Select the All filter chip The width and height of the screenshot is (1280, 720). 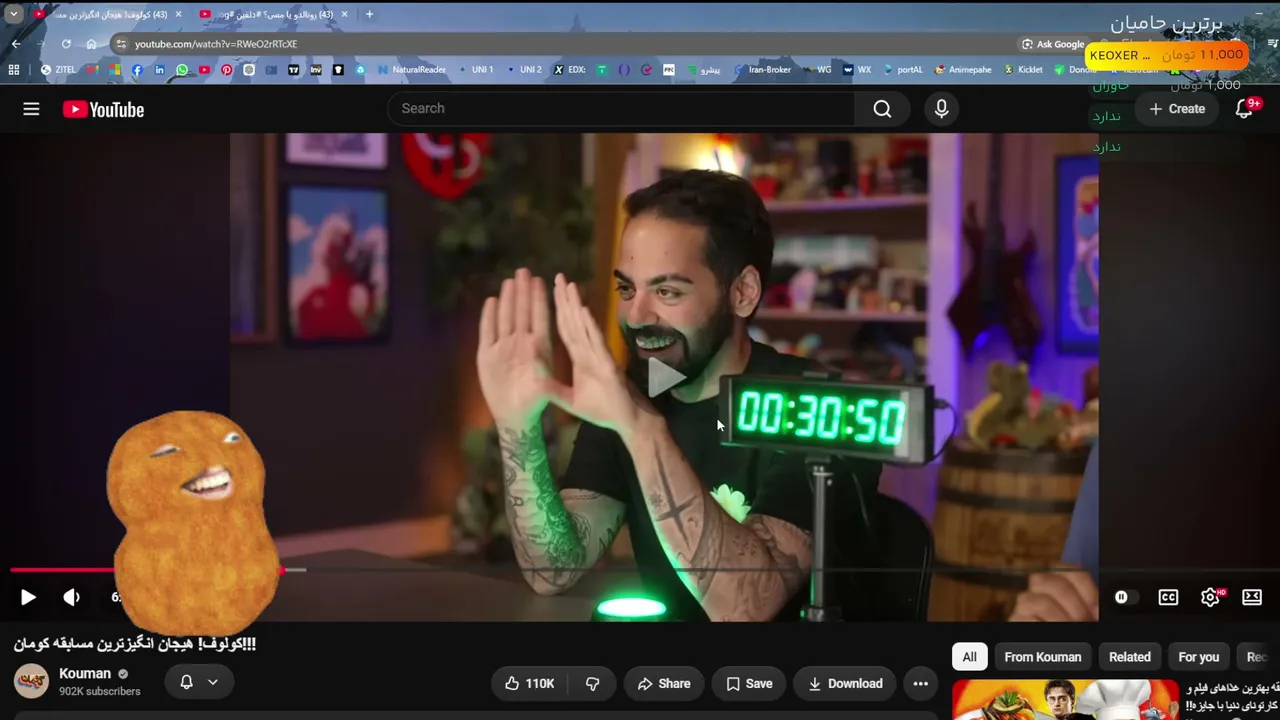point(969,657)
